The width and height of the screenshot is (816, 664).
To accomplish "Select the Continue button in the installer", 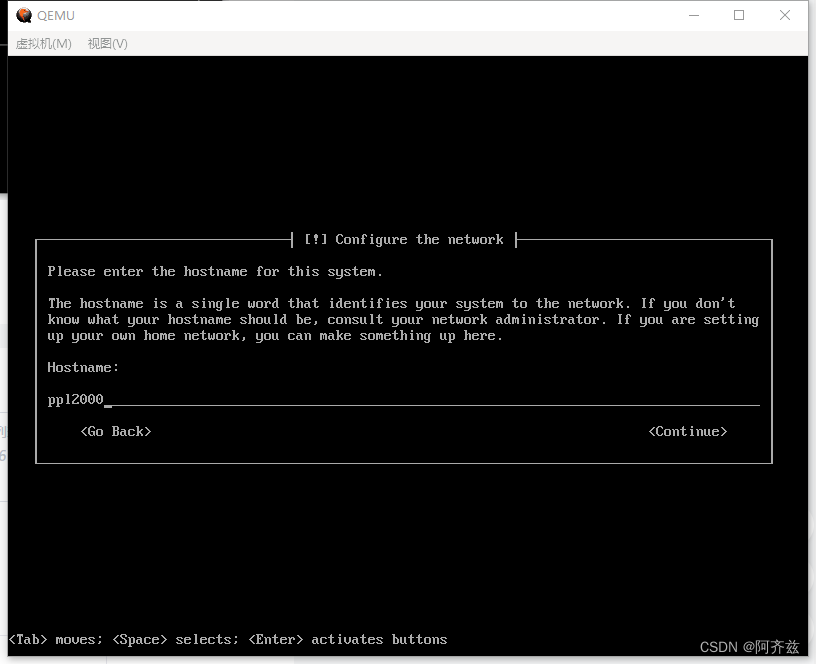I will (688, 431).
